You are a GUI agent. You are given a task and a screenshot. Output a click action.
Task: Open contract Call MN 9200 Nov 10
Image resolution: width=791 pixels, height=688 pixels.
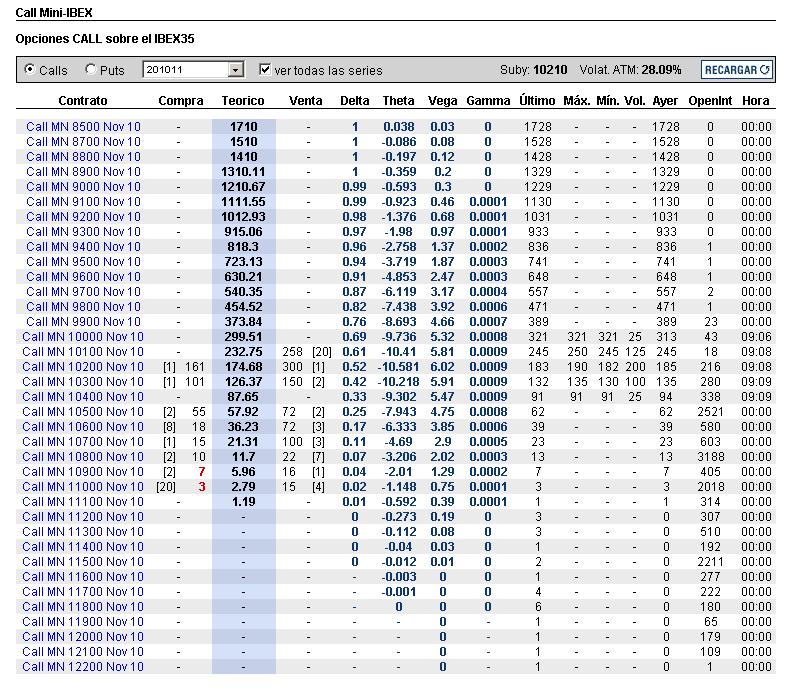tap(83, 216)
